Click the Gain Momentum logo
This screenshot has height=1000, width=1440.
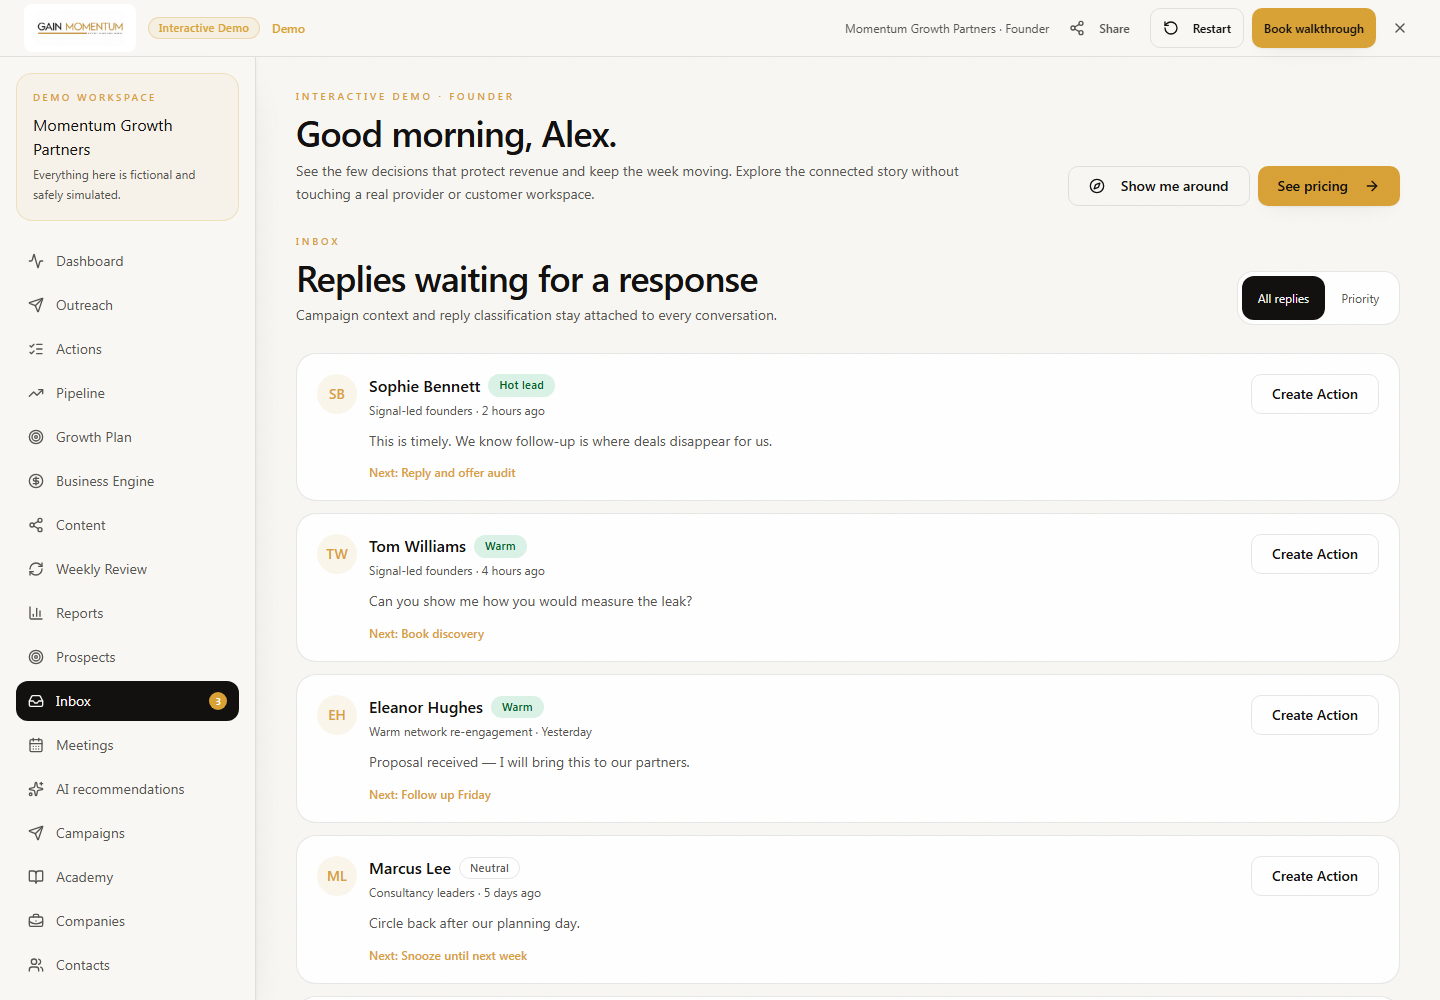(x=80, y=28)
